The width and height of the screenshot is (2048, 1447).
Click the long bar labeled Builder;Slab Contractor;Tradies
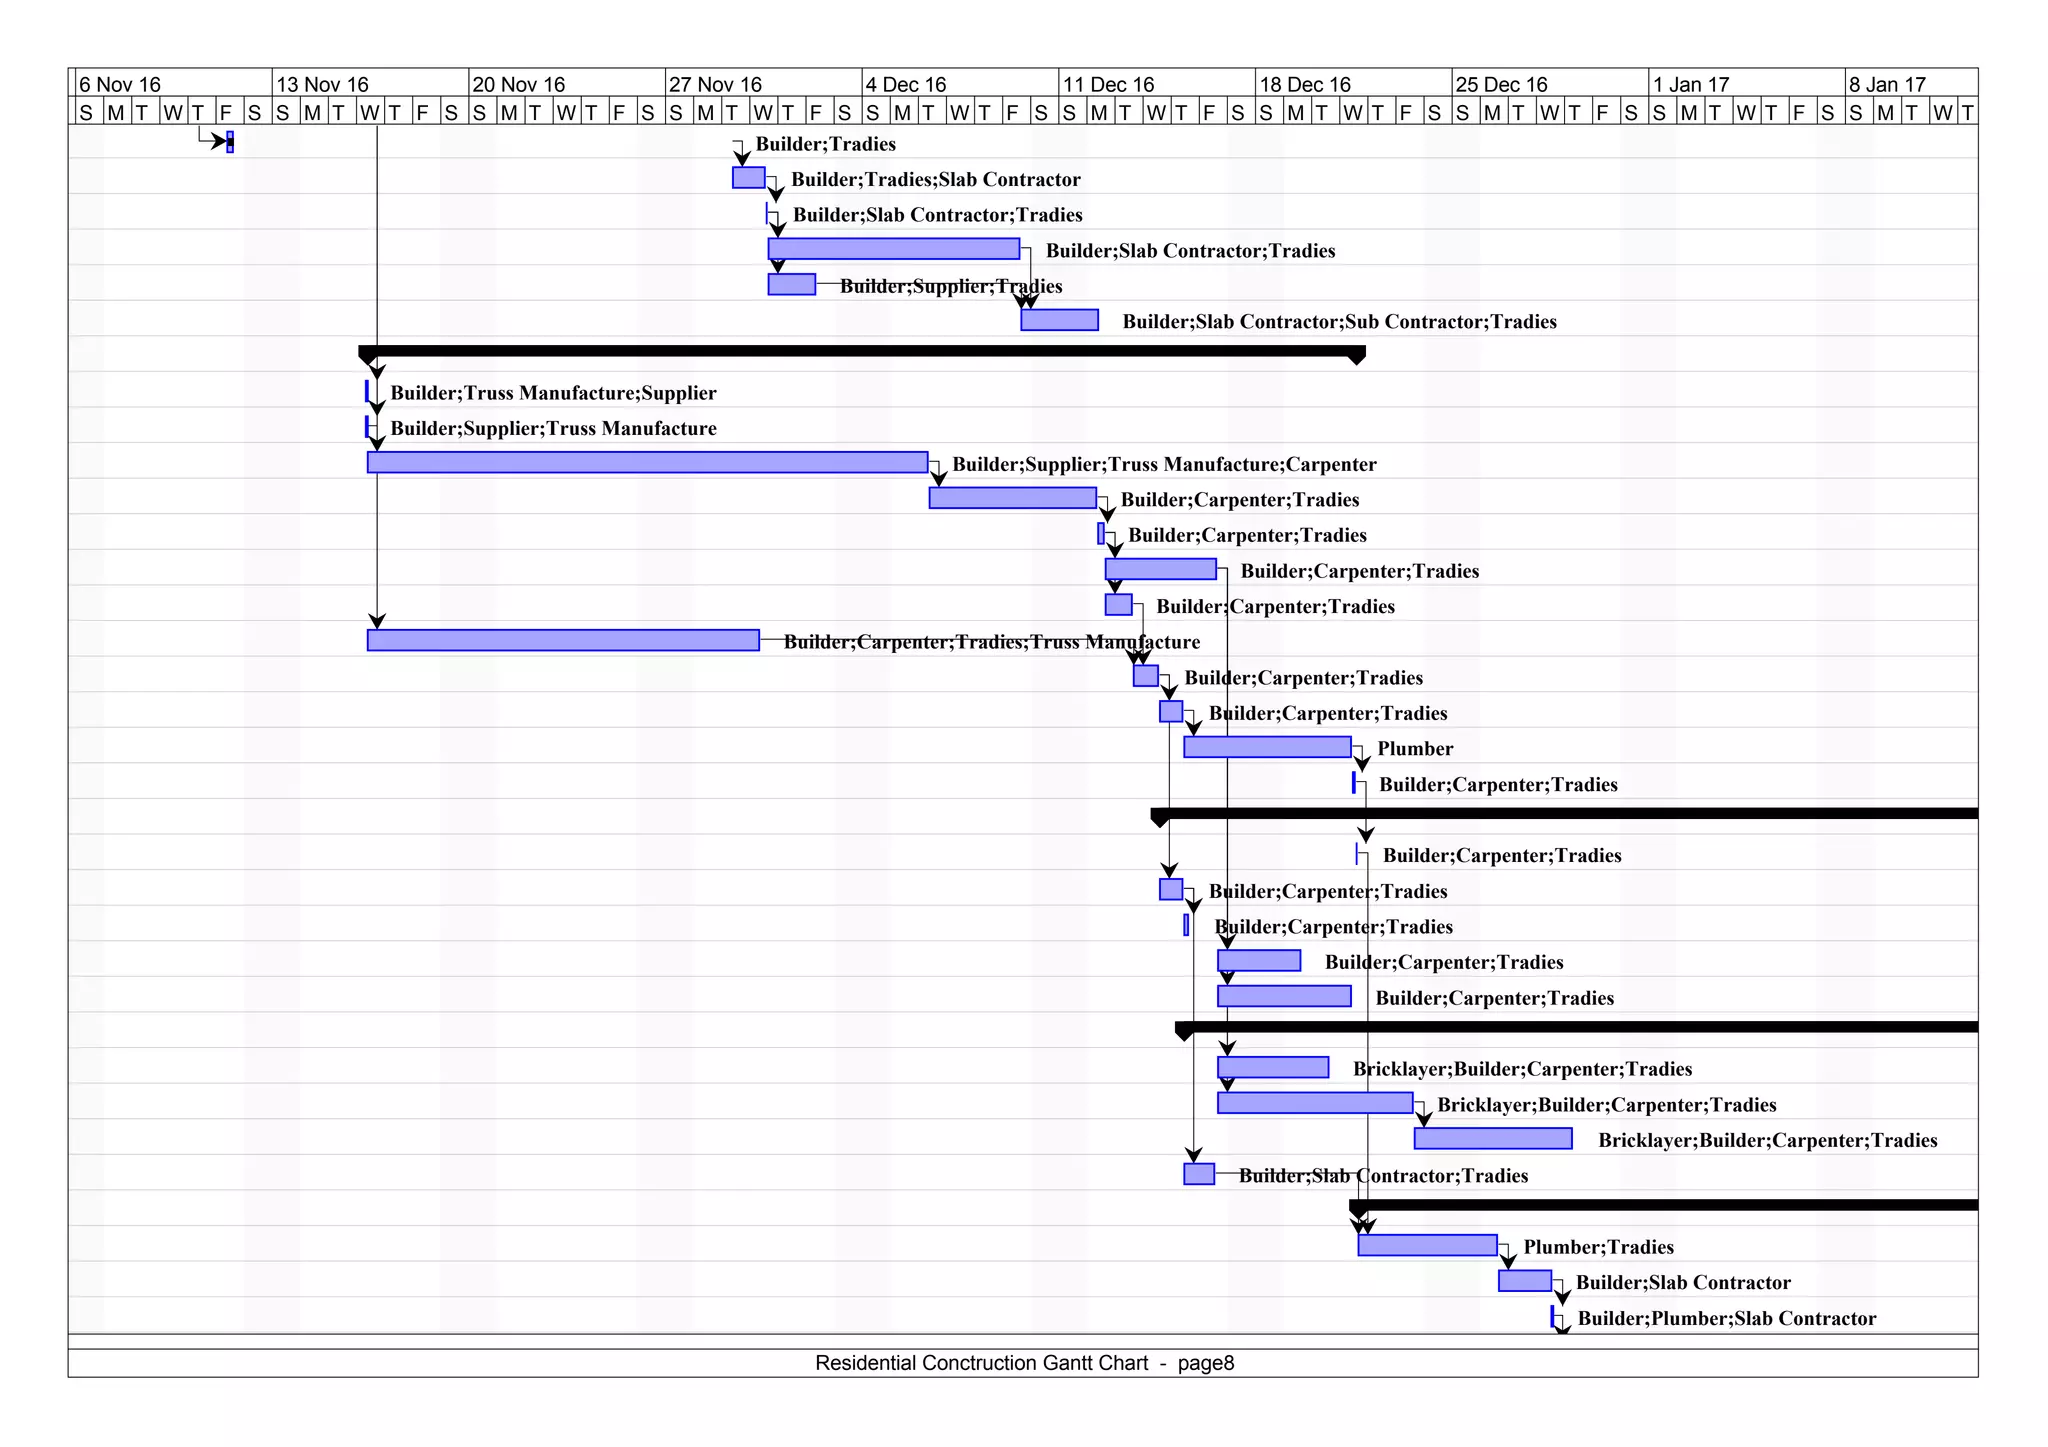894,249
